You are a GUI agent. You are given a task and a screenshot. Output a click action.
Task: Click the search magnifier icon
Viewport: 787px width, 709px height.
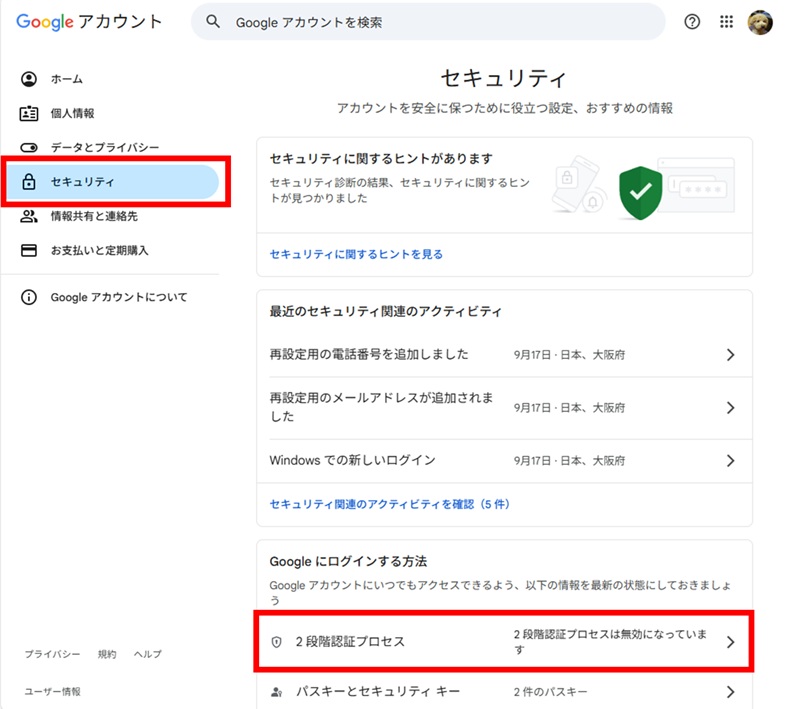click(x=212, y=22)
